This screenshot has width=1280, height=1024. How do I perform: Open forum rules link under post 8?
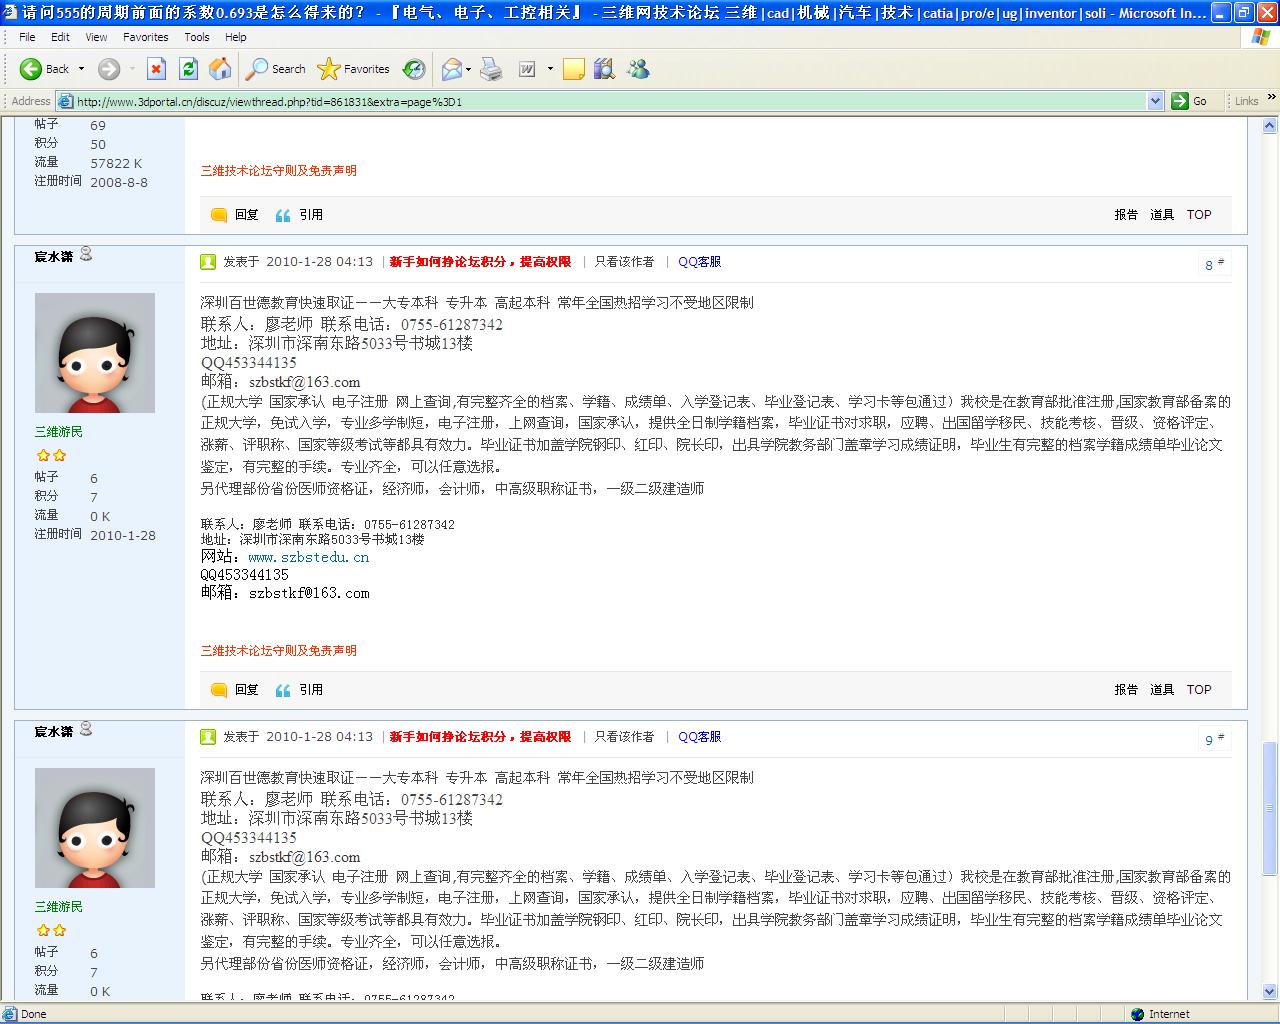coord(279,651)
